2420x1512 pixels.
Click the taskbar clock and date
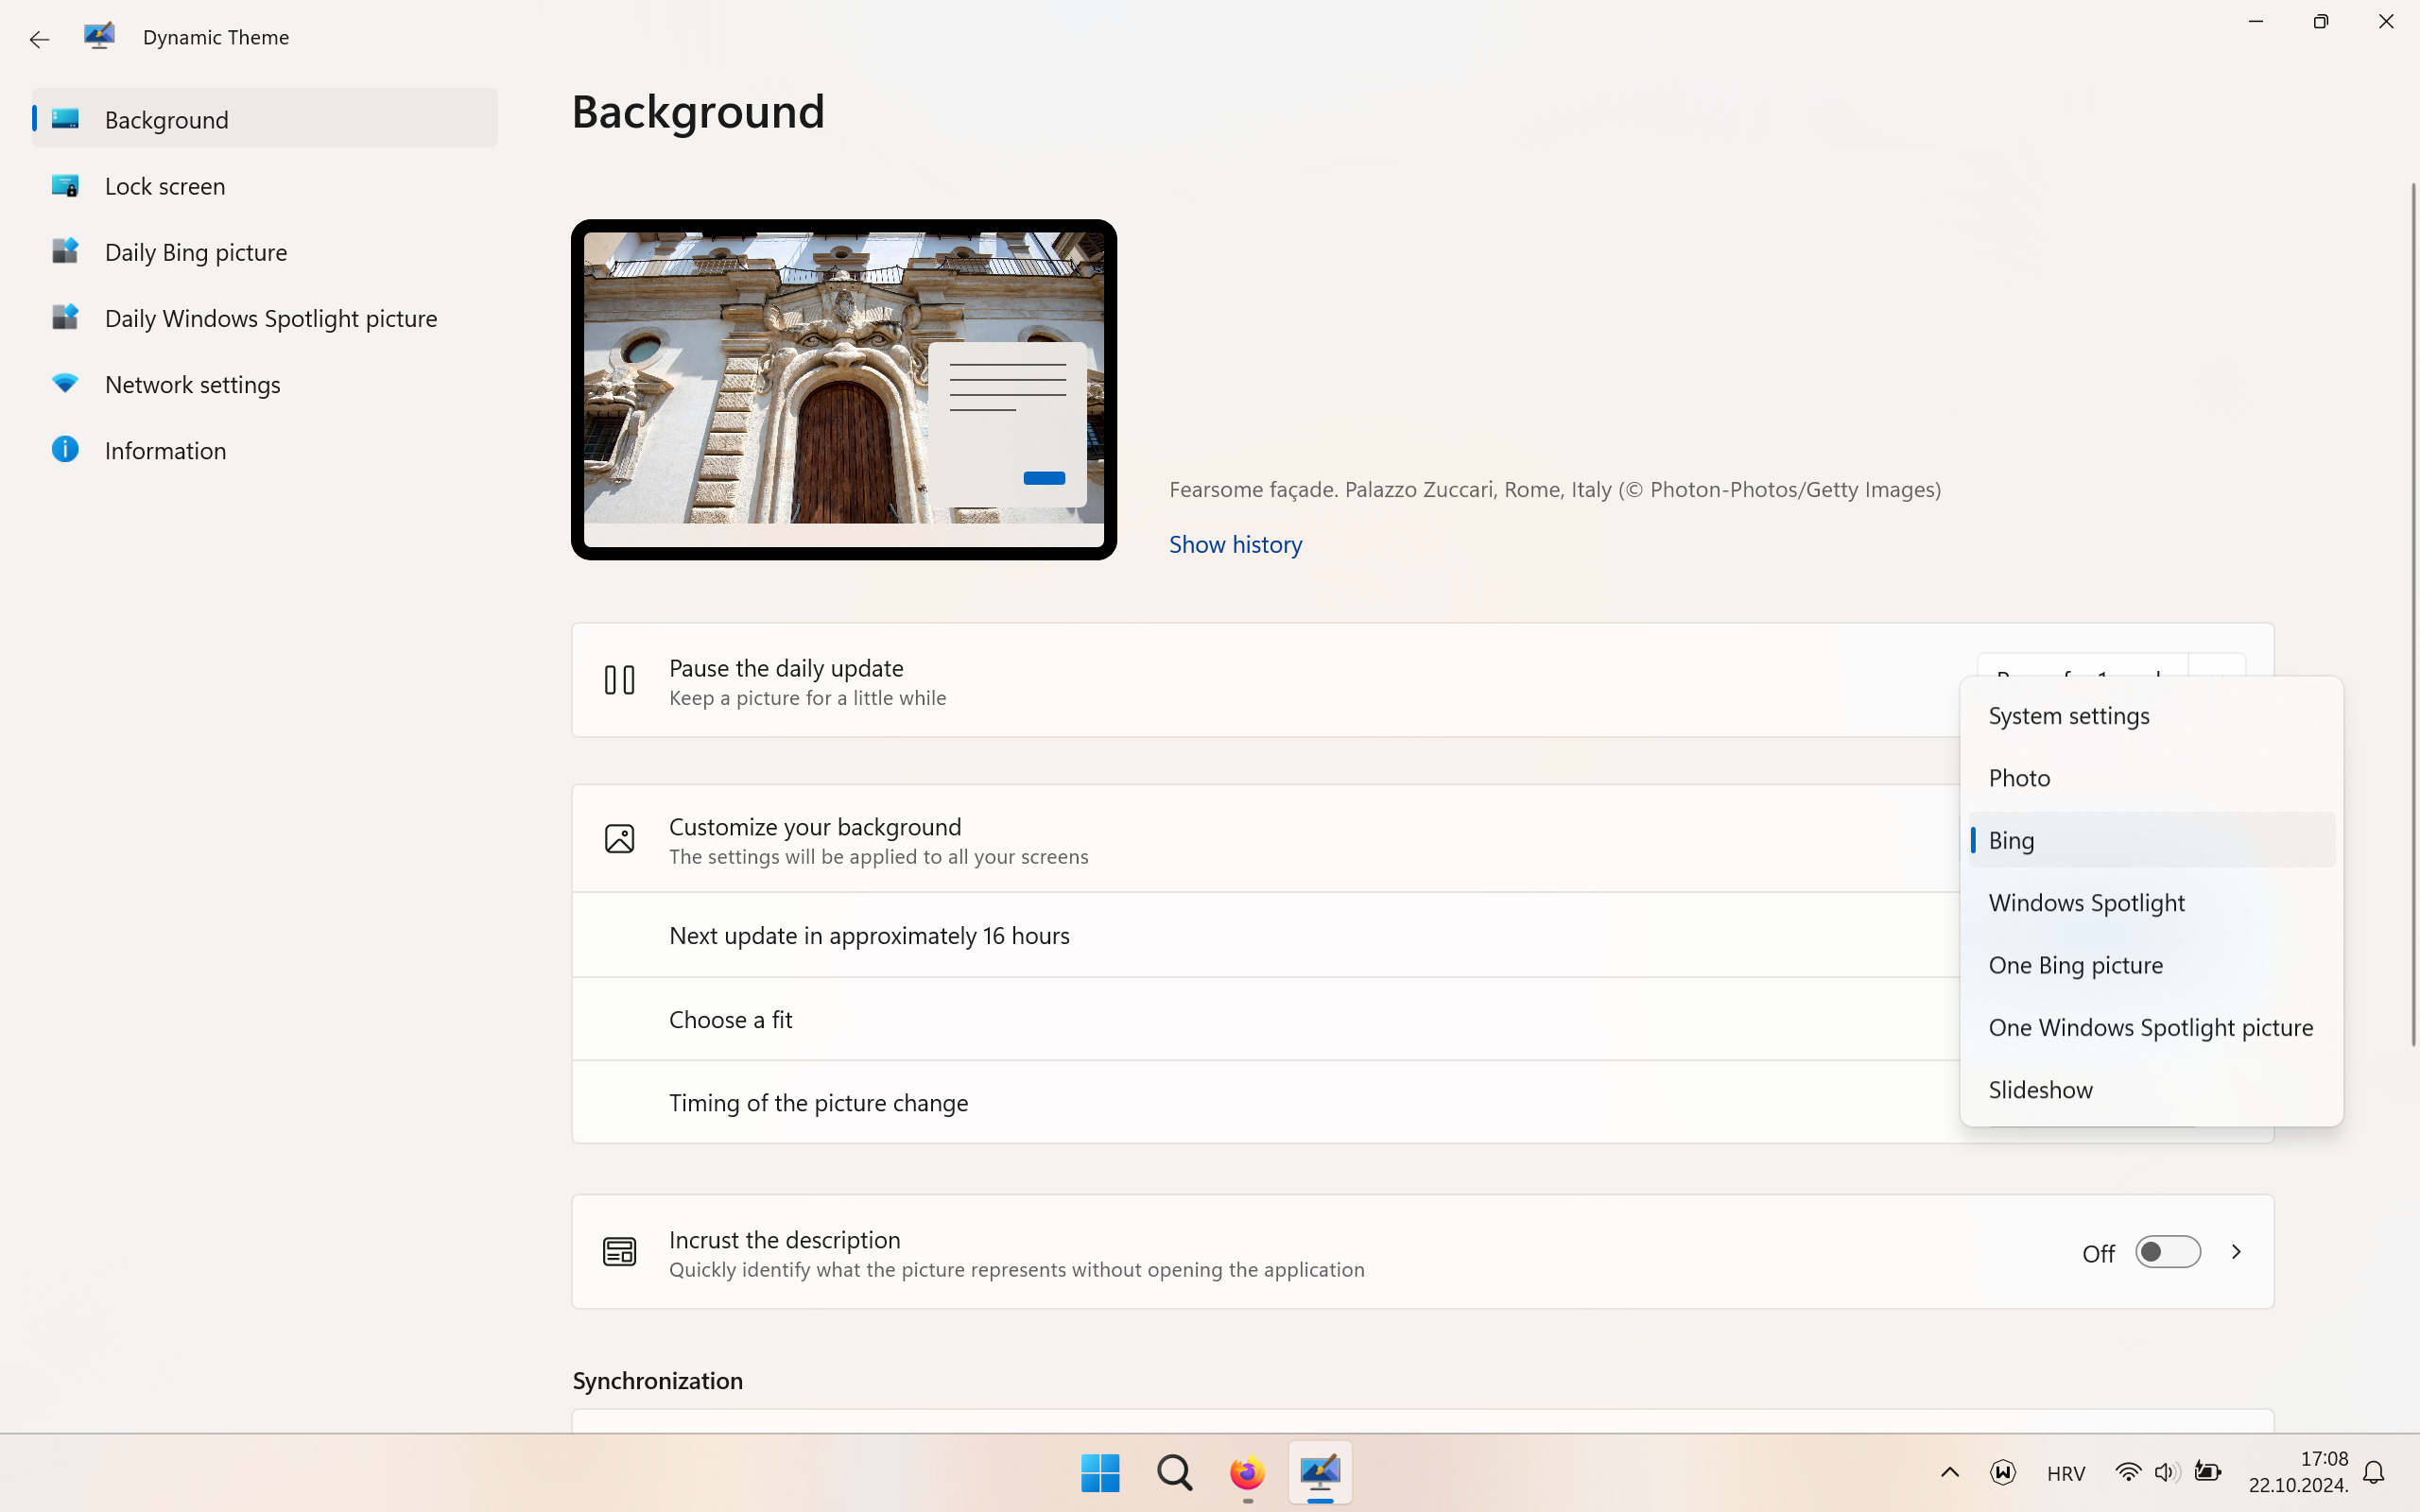click(2298, 1472)
